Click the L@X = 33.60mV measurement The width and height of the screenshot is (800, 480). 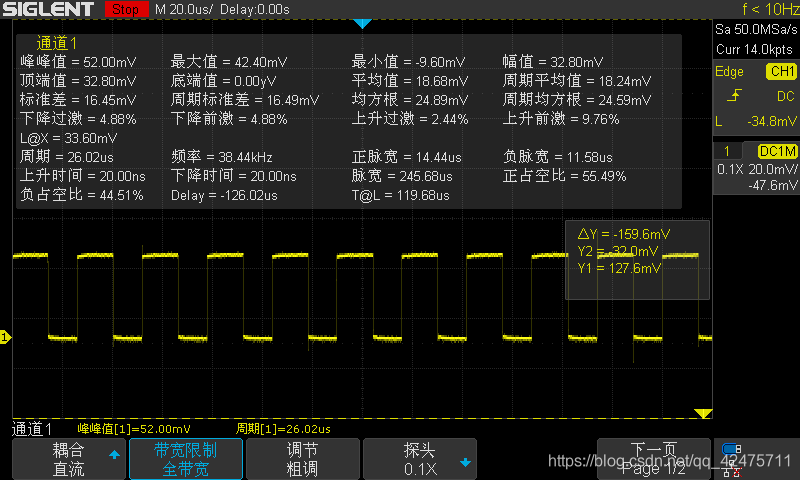pos(69,138)
